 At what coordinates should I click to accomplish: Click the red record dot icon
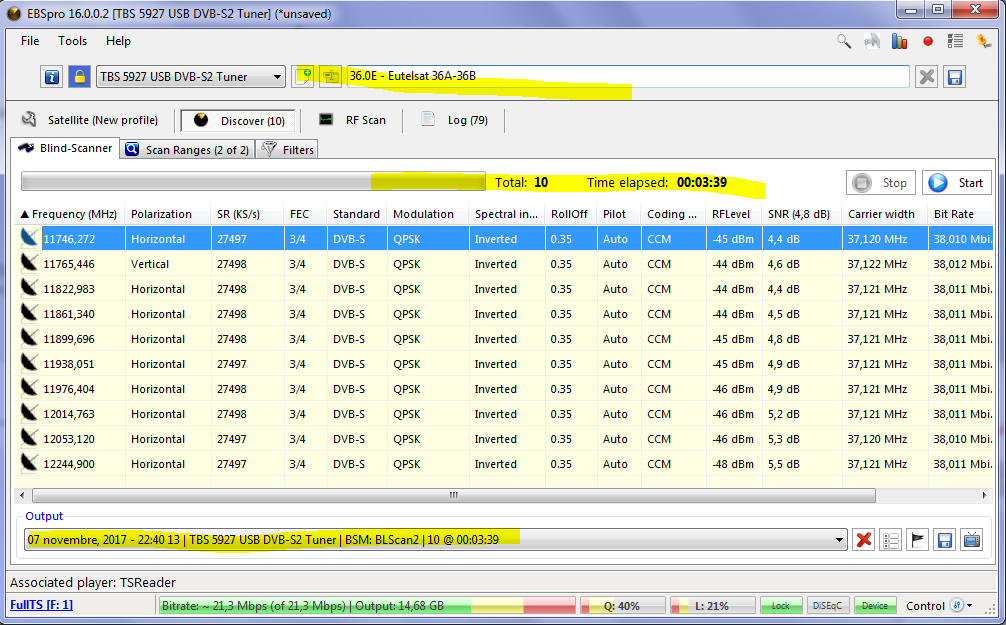pyautogui.click(x=928, y=42)
